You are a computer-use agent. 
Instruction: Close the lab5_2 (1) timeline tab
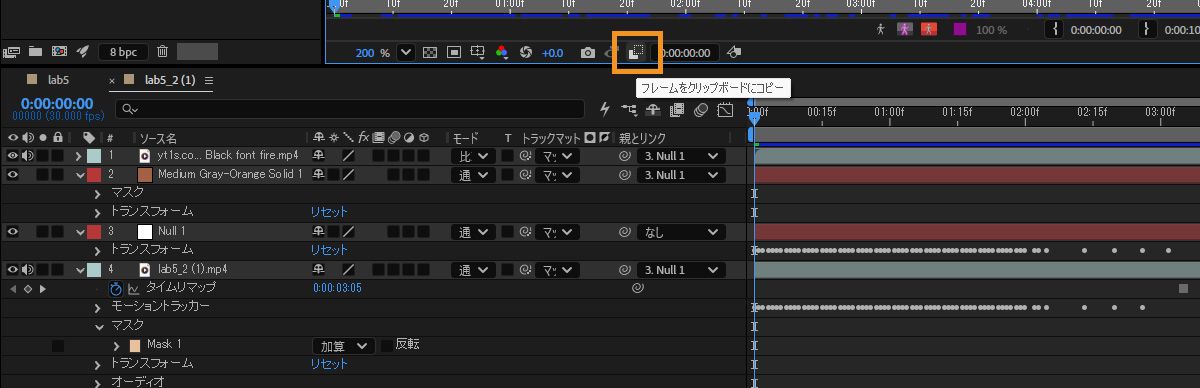click(112, 80)
